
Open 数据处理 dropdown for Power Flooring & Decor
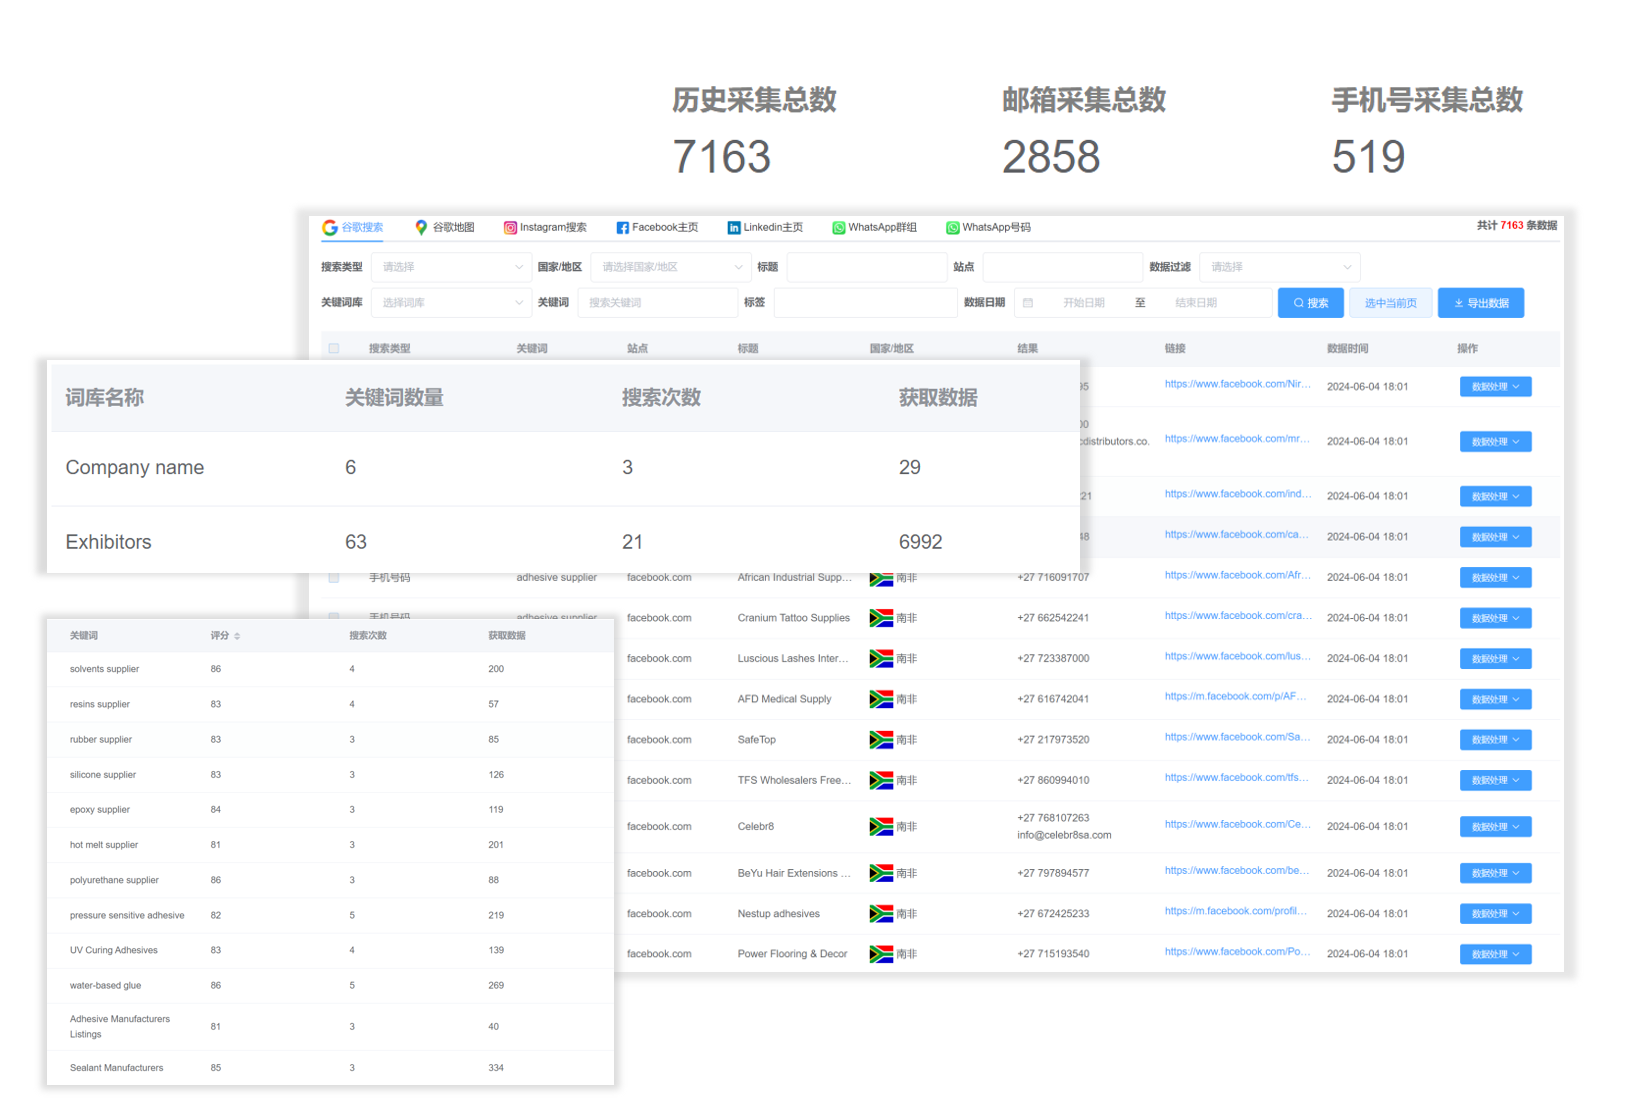pos(1496,954)
